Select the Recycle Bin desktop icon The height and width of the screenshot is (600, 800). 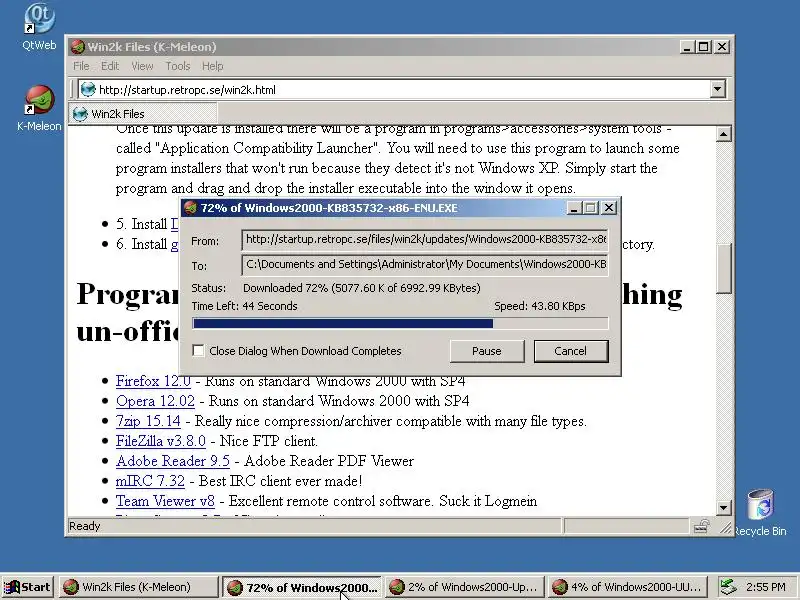click(x=760, y=505)
